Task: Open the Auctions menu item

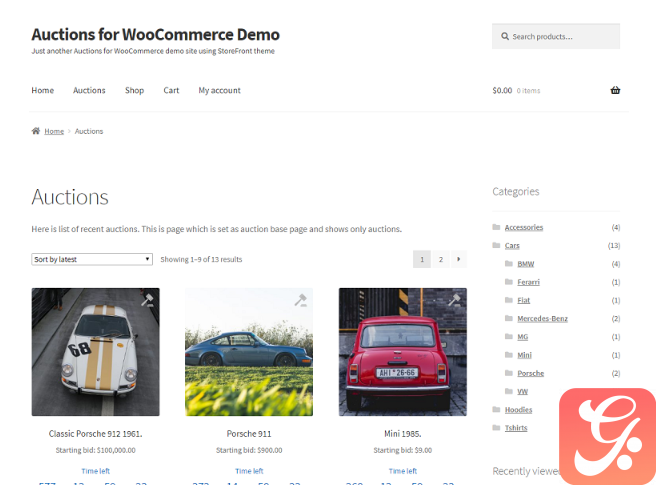Action: coord(89,90)
